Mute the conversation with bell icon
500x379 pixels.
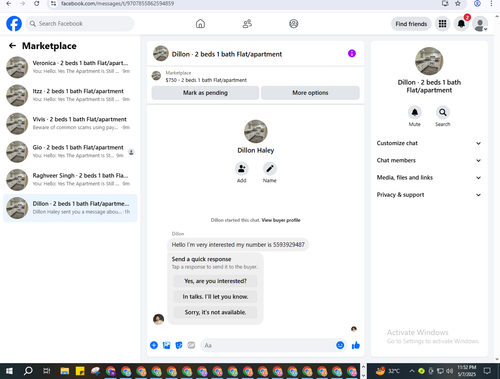point(415,112)
